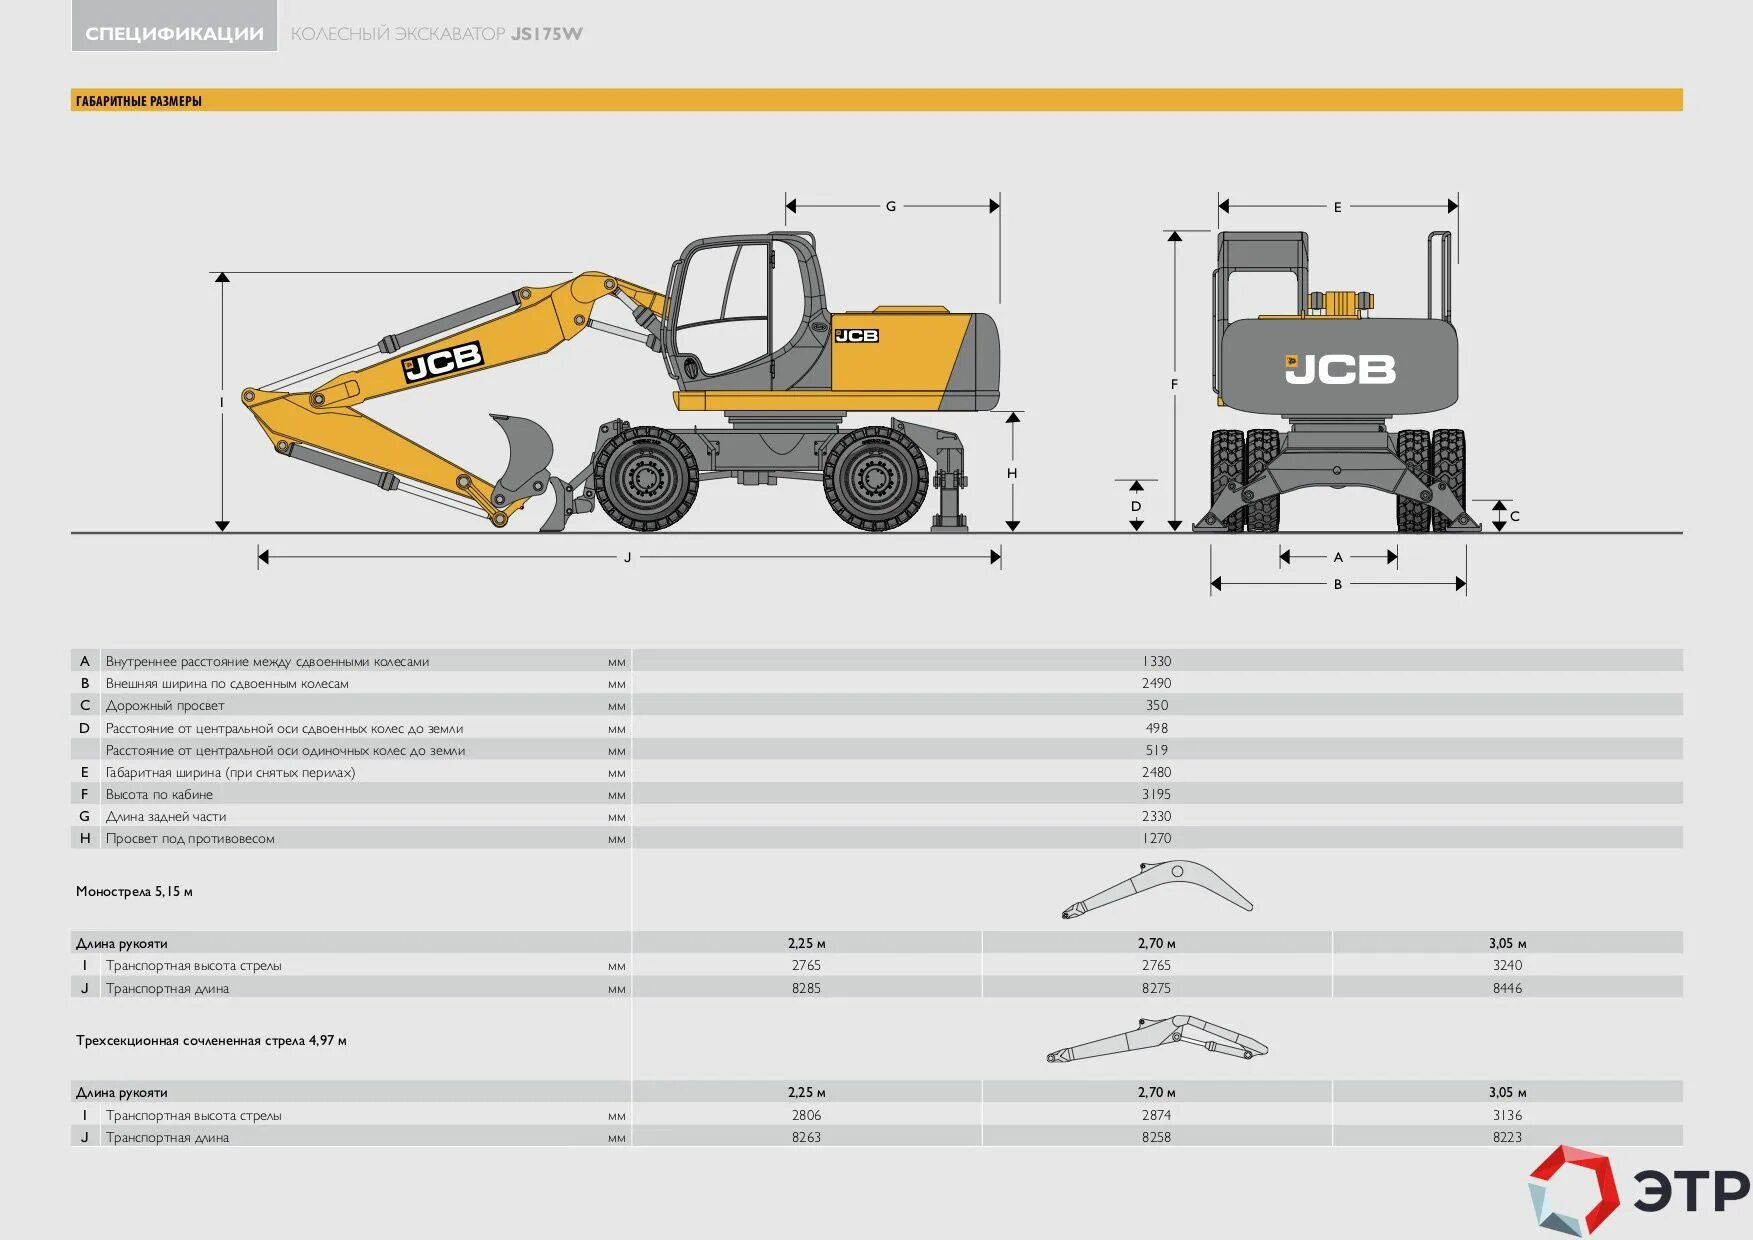Viewport: 1753px width, 1240px height.
Task: Click the heading Монострела 5,15 м
Action: click(134, 891)
